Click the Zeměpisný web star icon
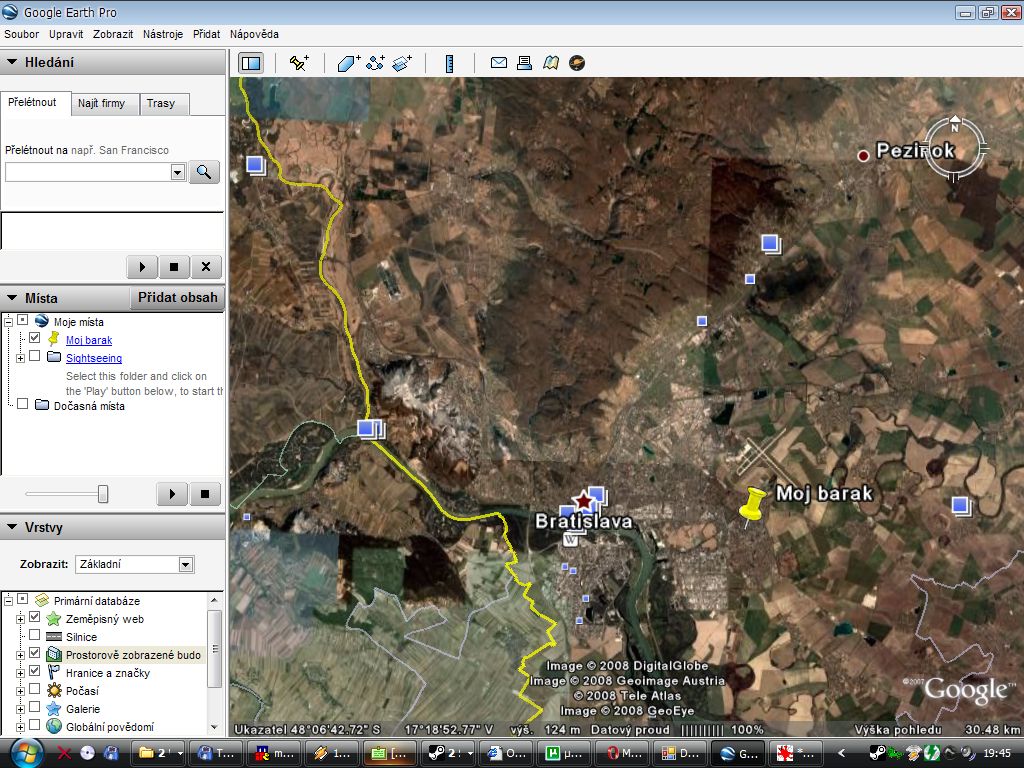1024x768 pixels. [x=54, y=618]
